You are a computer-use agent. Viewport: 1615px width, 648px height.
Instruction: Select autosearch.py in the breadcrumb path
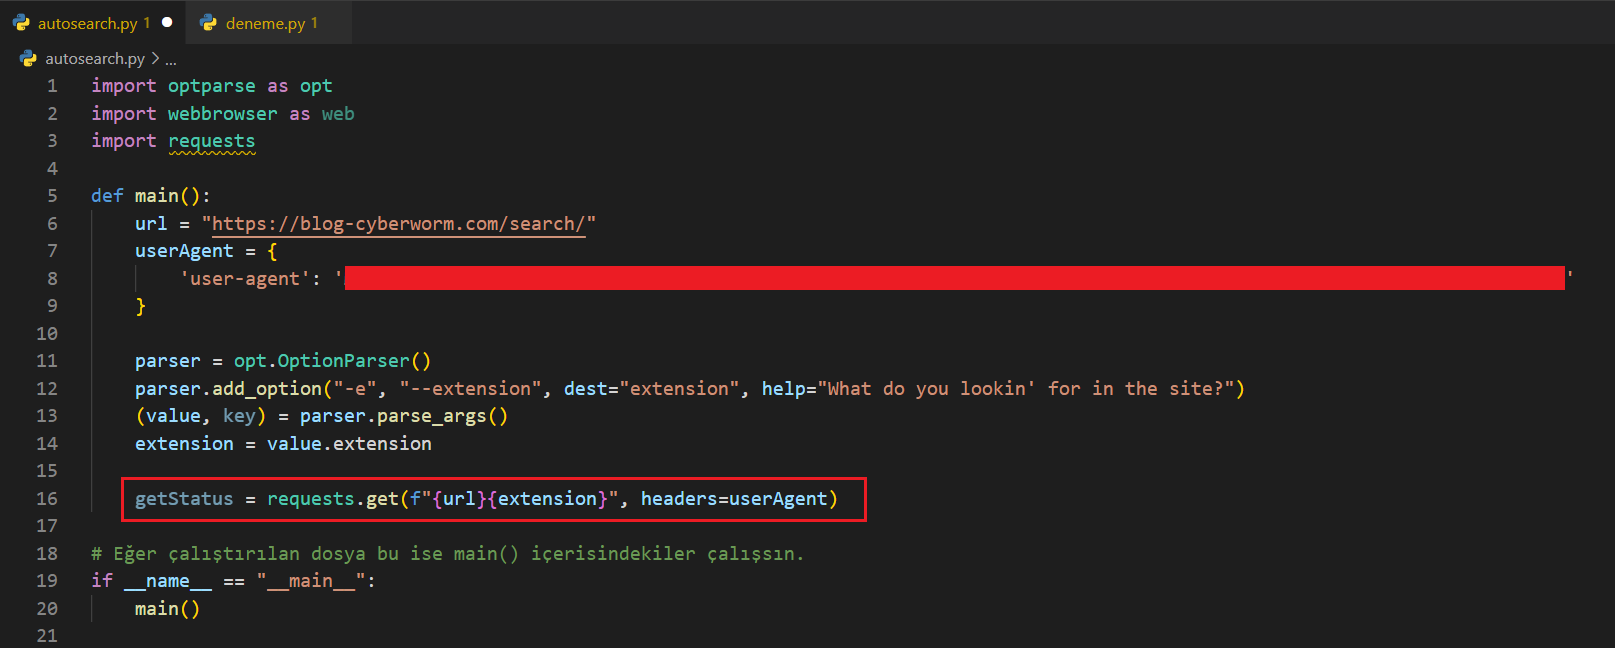click(95, 59)
